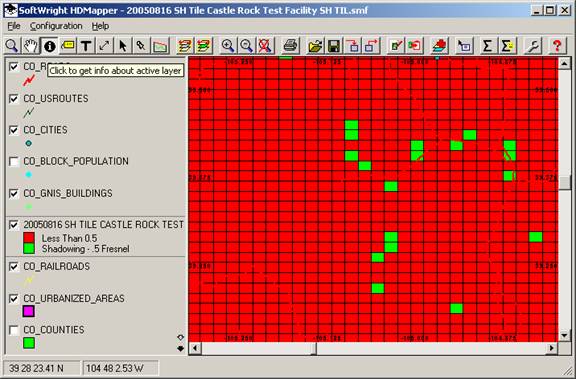Select the magnifier zoom tool
This screenshot has width=576, height=379.
tap(12, 46)
